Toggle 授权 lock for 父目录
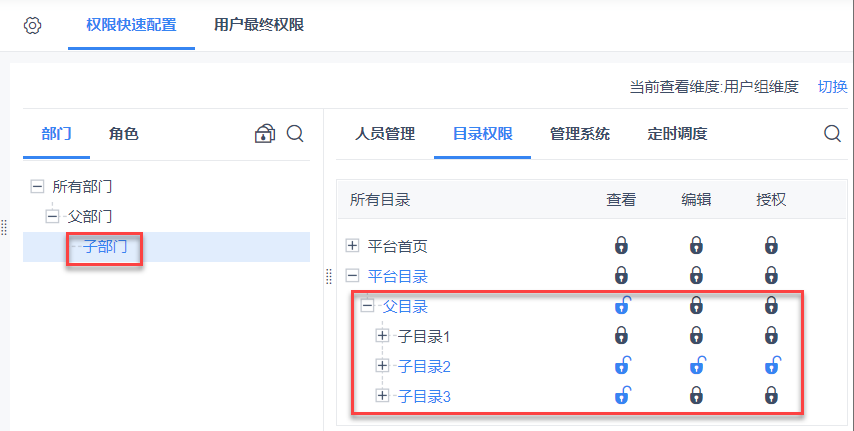 click(771, 306)
